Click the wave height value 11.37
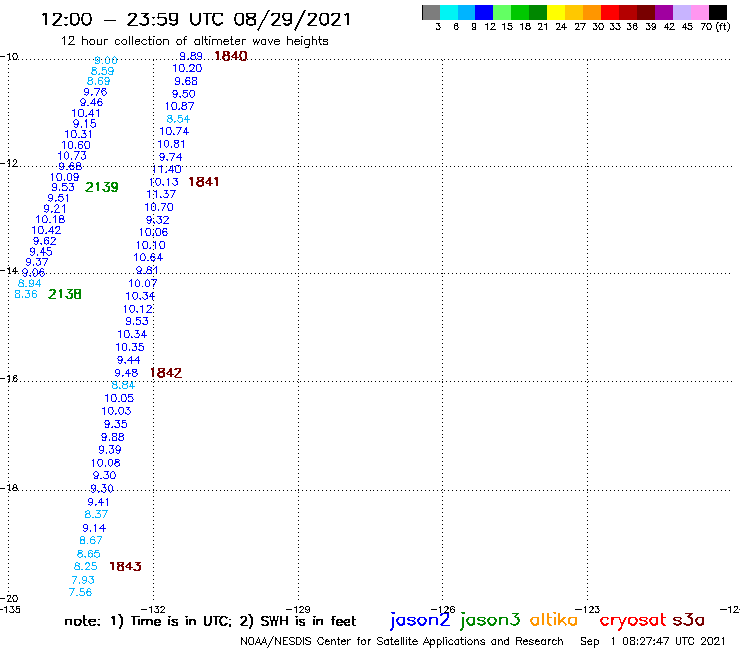This screenshot has height=650, width=740. pos(161,194)
